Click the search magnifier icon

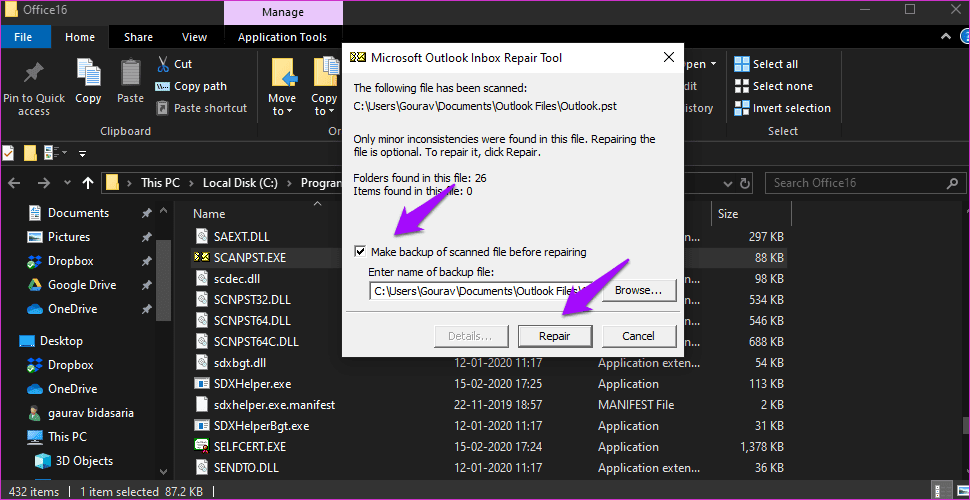(x=953, y=183)
